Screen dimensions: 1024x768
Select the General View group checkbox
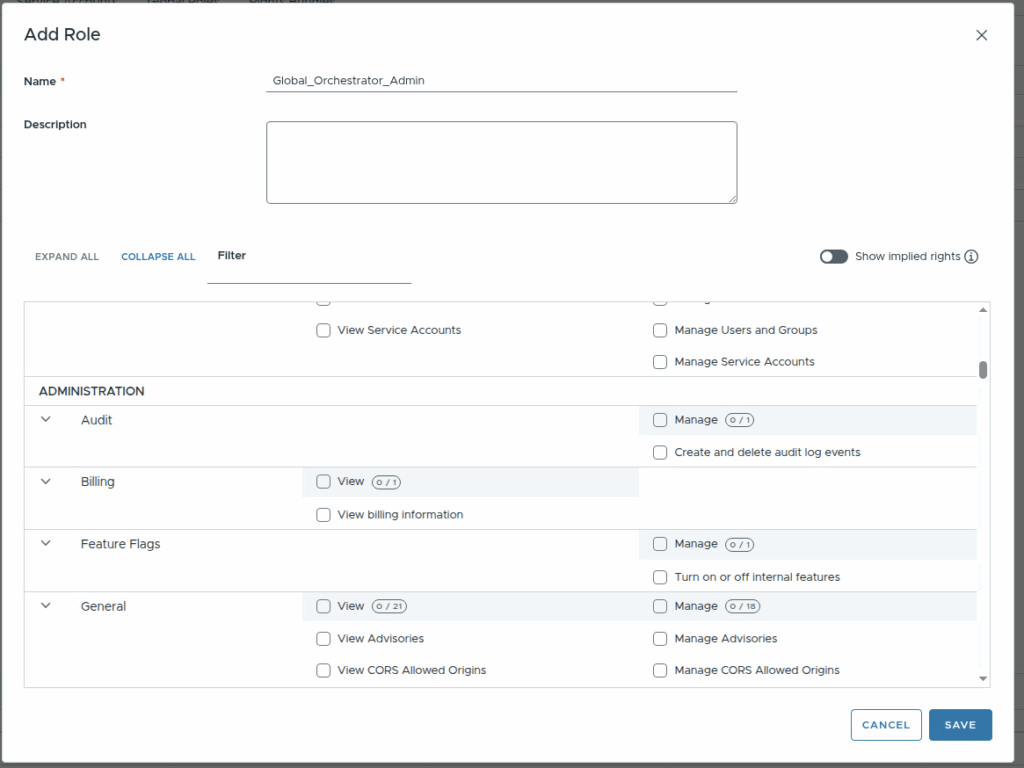click(x=323, y=606)
